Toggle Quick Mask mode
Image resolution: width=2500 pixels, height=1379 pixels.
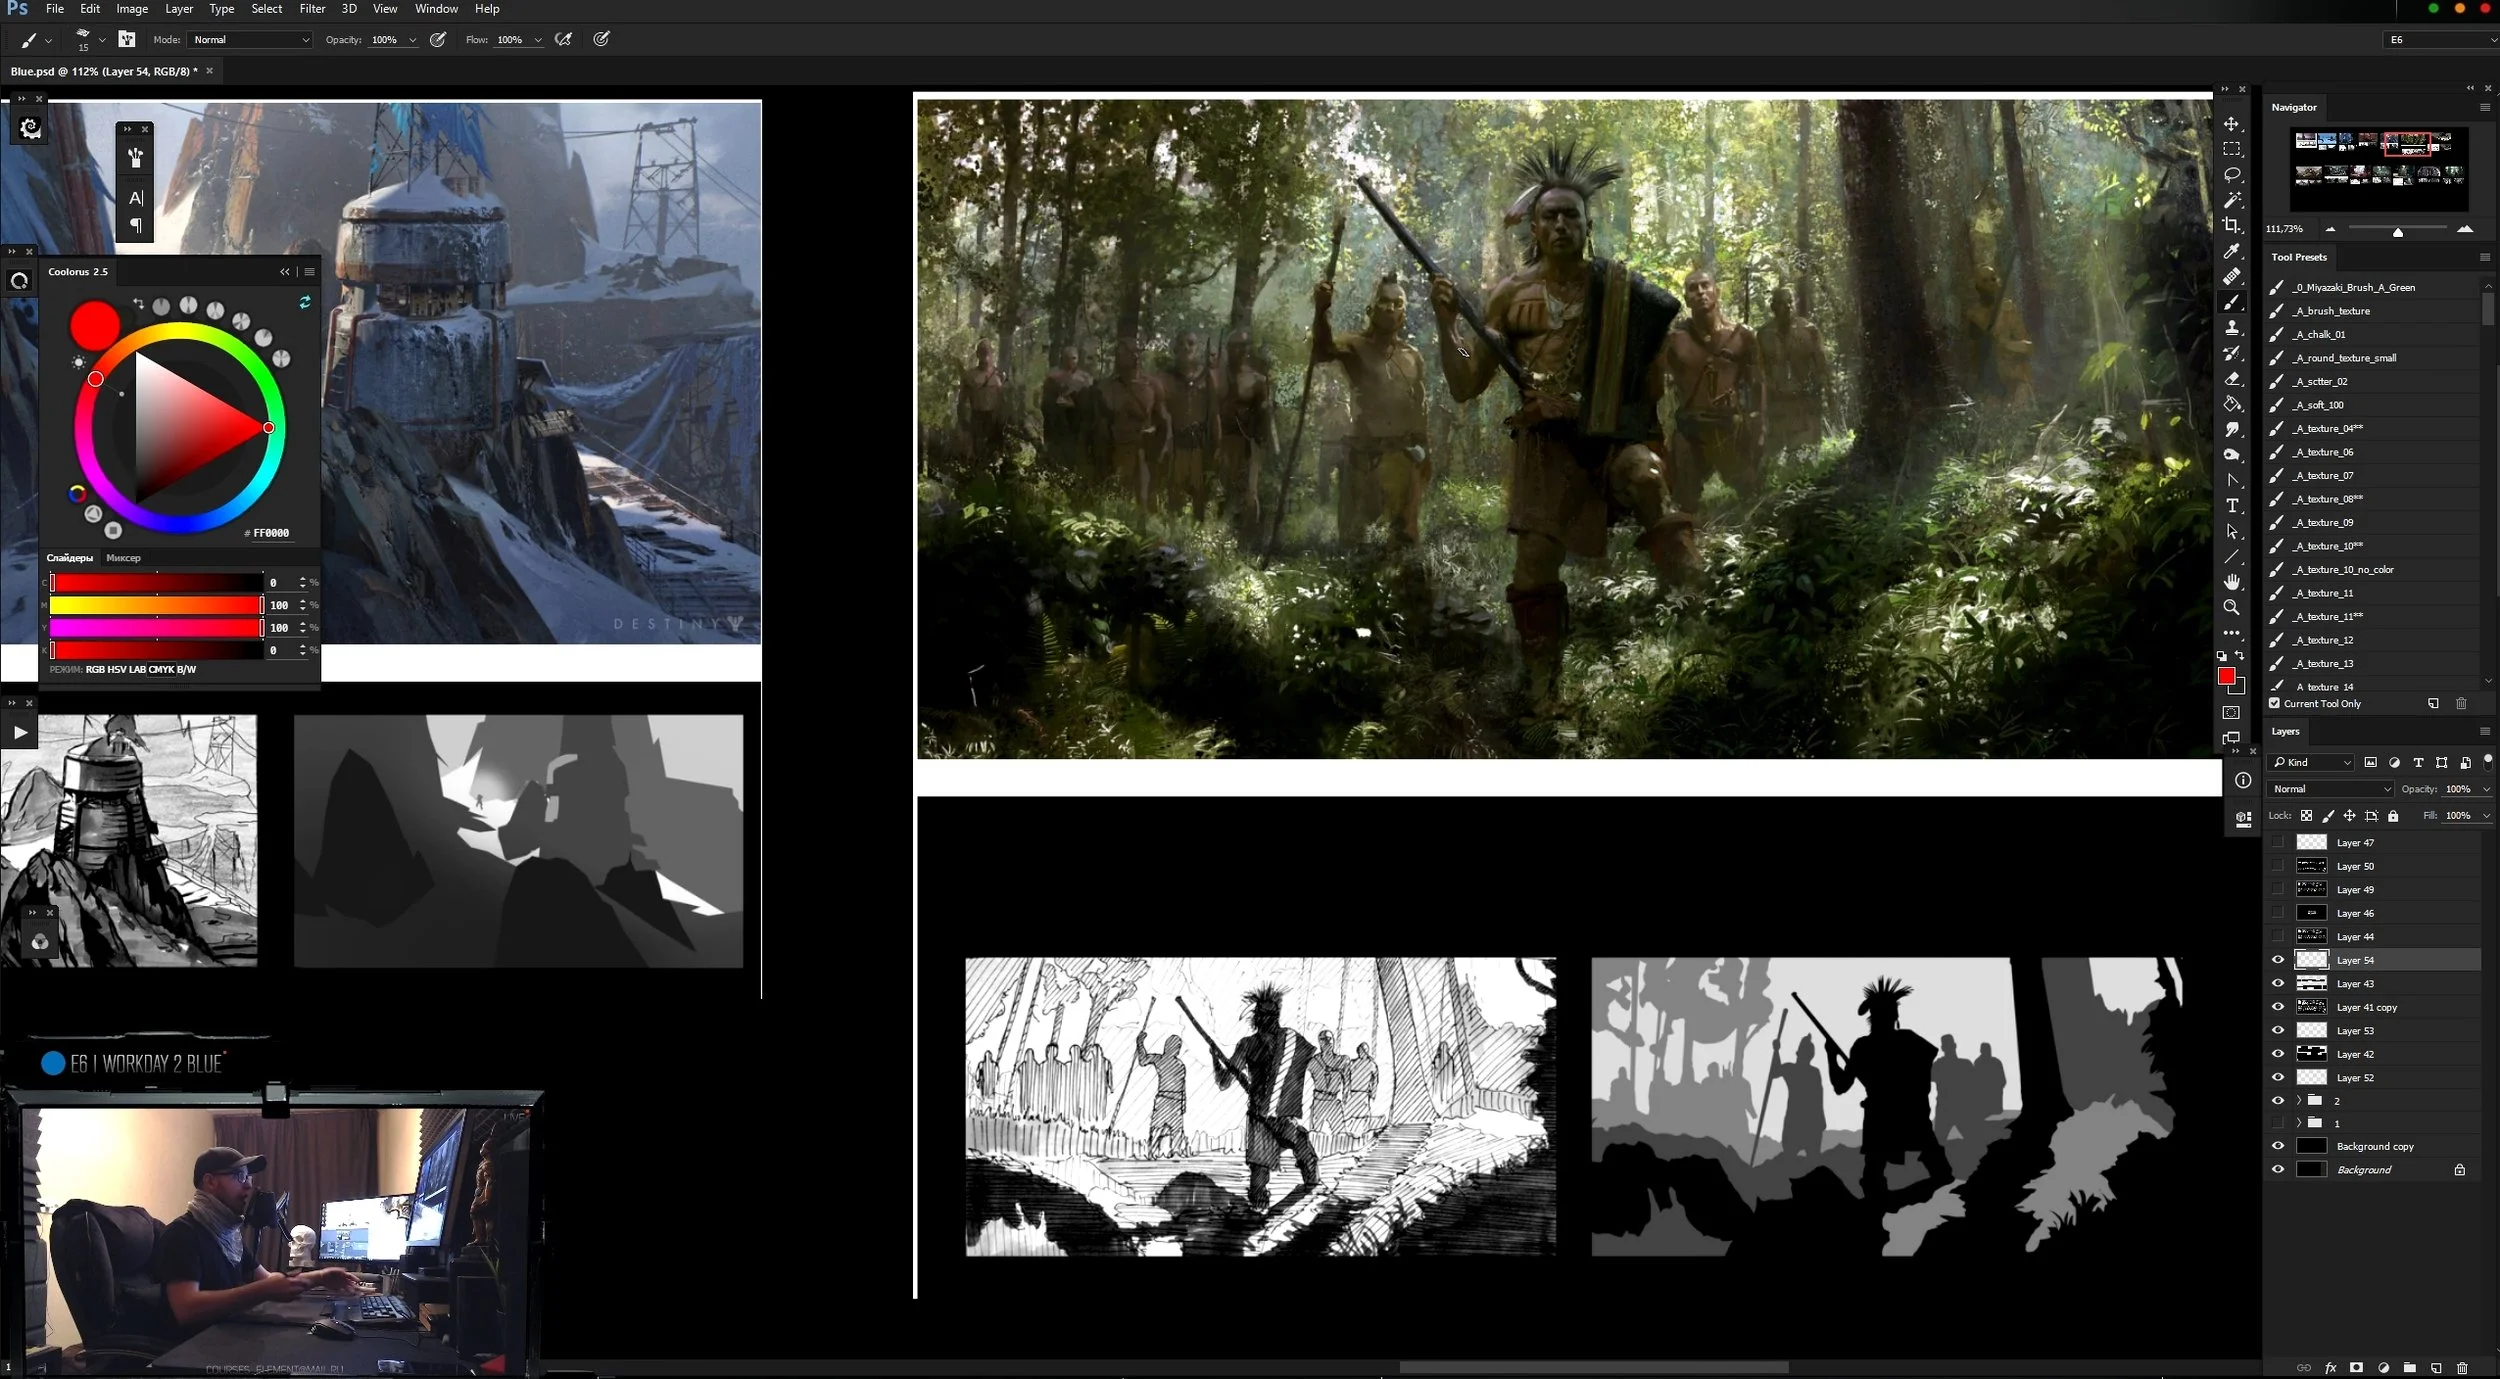(x=2231, y=713)
